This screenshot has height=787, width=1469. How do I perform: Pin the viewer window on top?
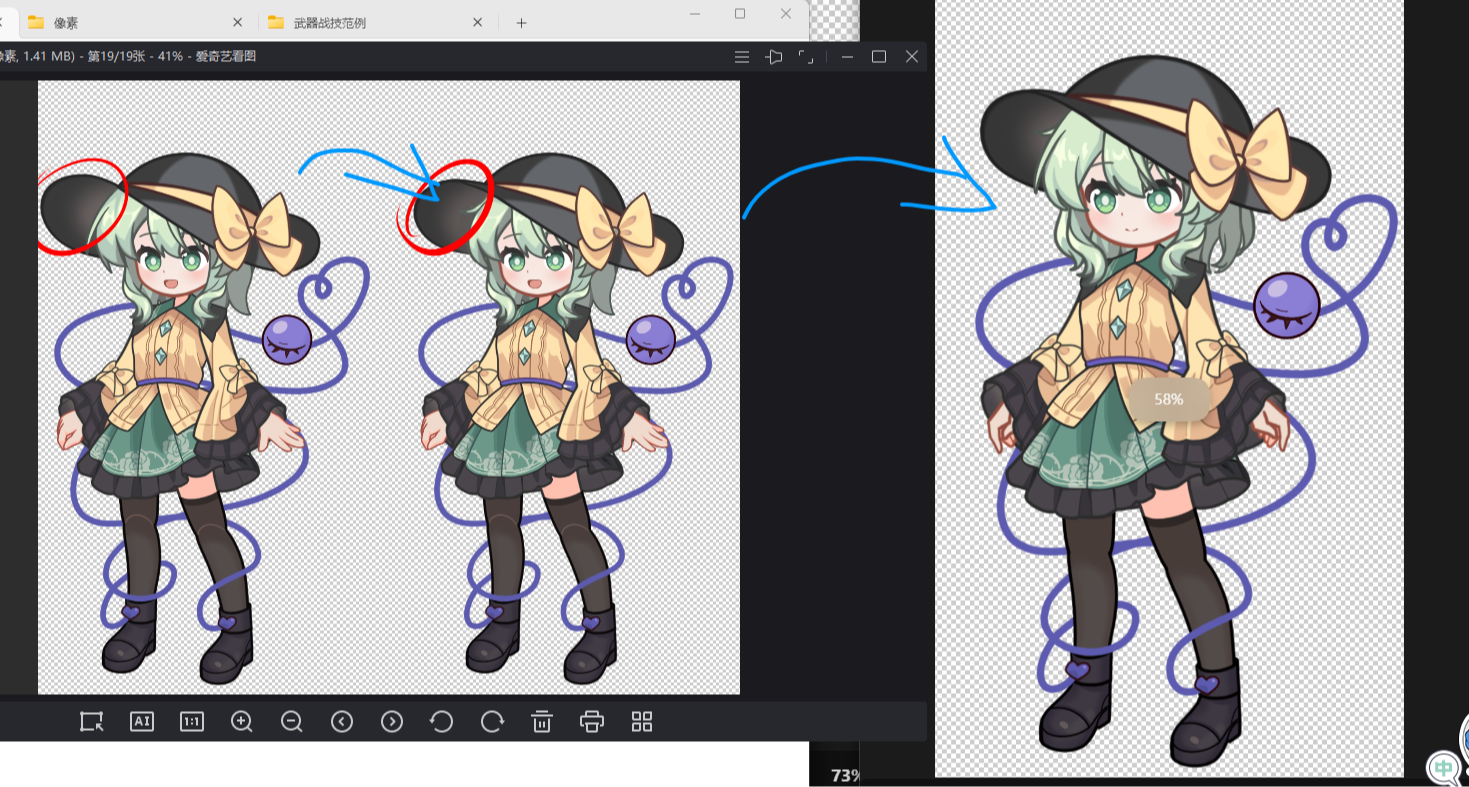click(x=774, y=57)
